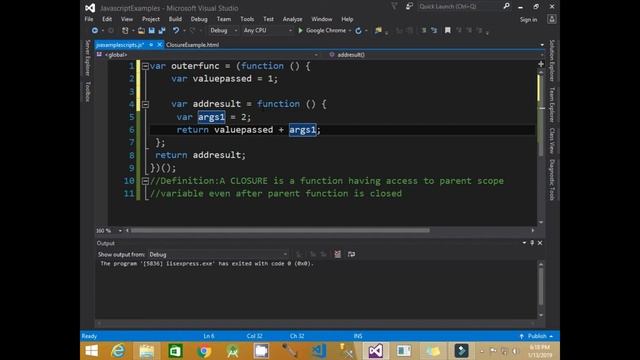
Task: Pin the jsexamplescripts.js tab
Action: coord(151,45)
